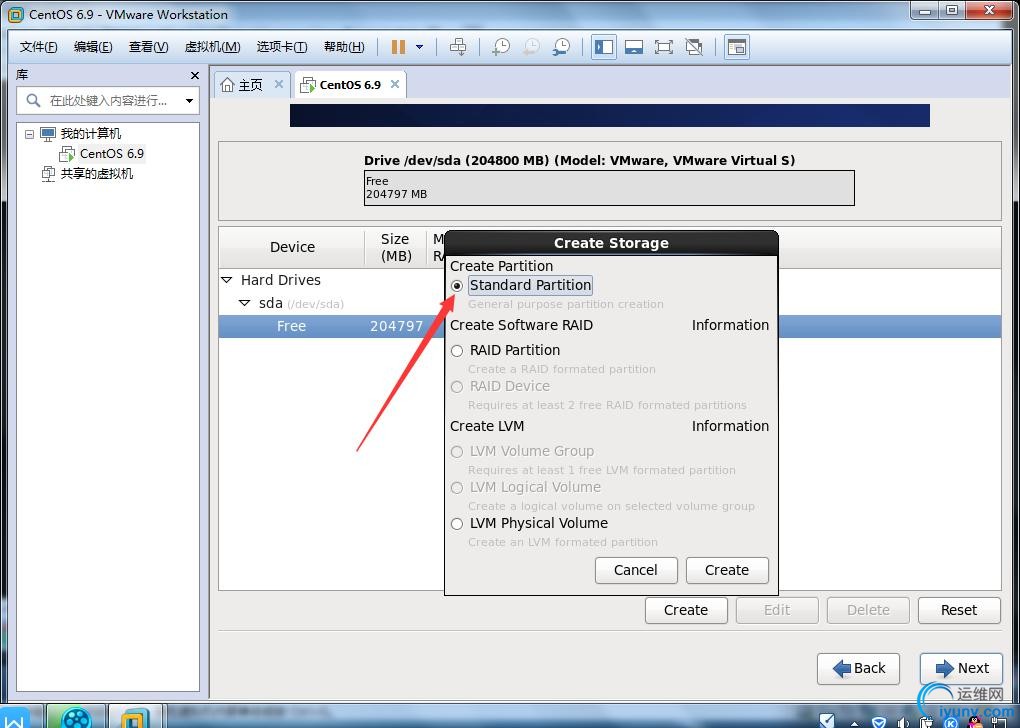Select the RAID Partition radio button
The height and width of the screenshot is (728, 1020).
457,351
